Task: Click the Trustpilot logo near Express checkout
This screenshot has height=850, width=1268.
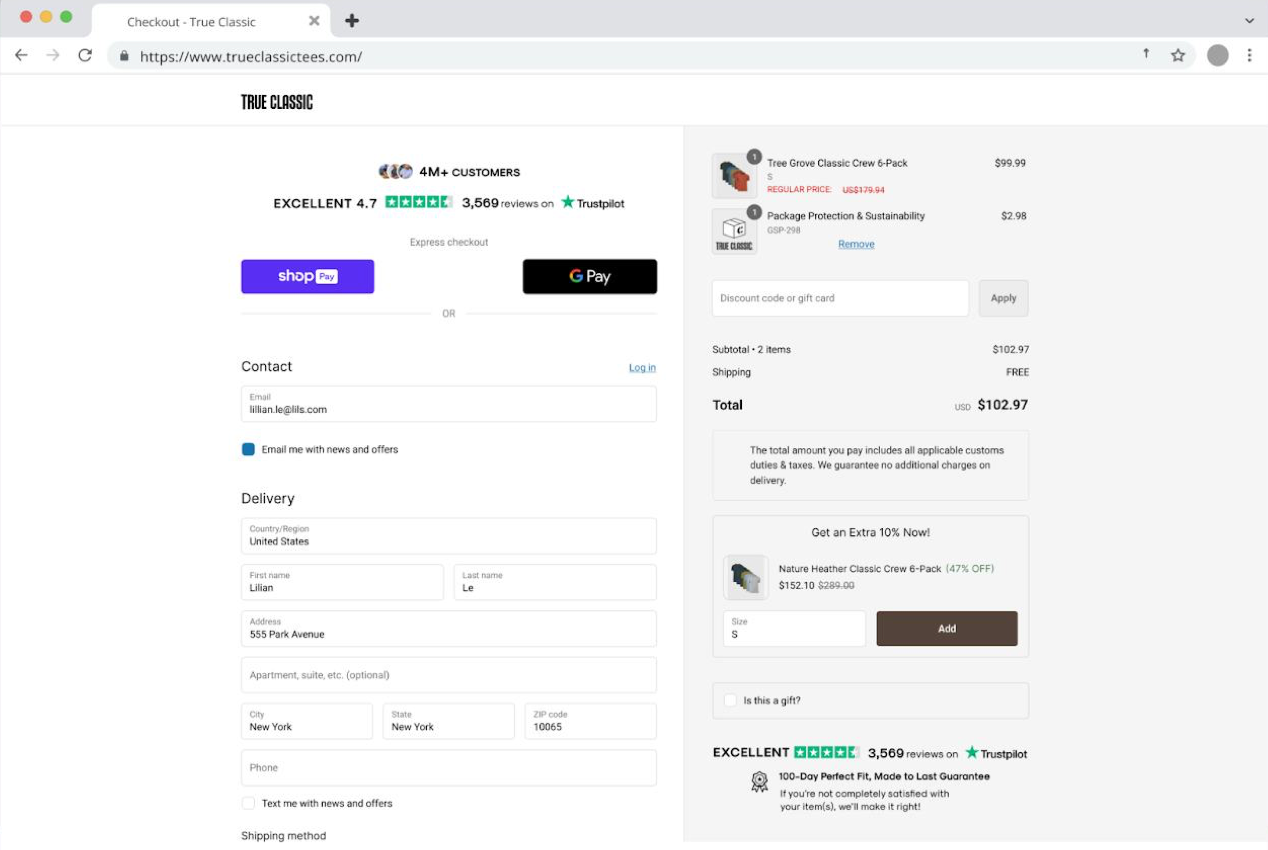Action: coord(592,203)
